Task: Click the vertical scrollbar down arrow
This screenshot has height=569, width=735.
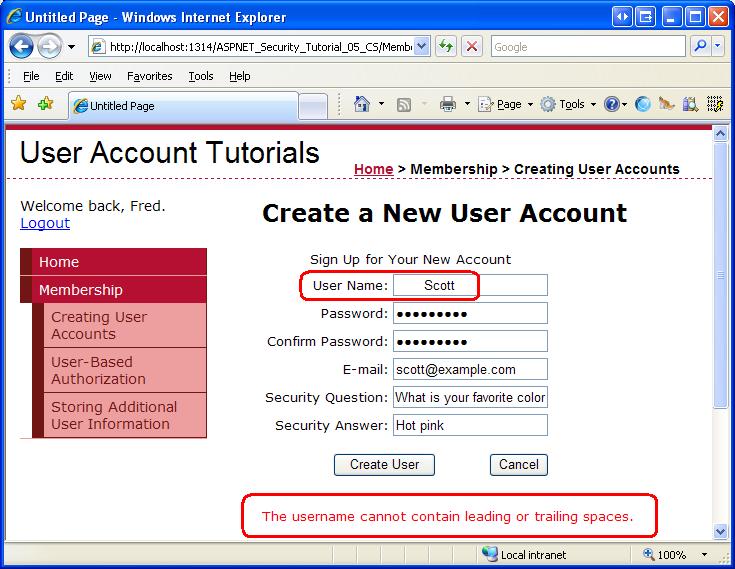Action: pyautogui.click(x=720, y=532)
